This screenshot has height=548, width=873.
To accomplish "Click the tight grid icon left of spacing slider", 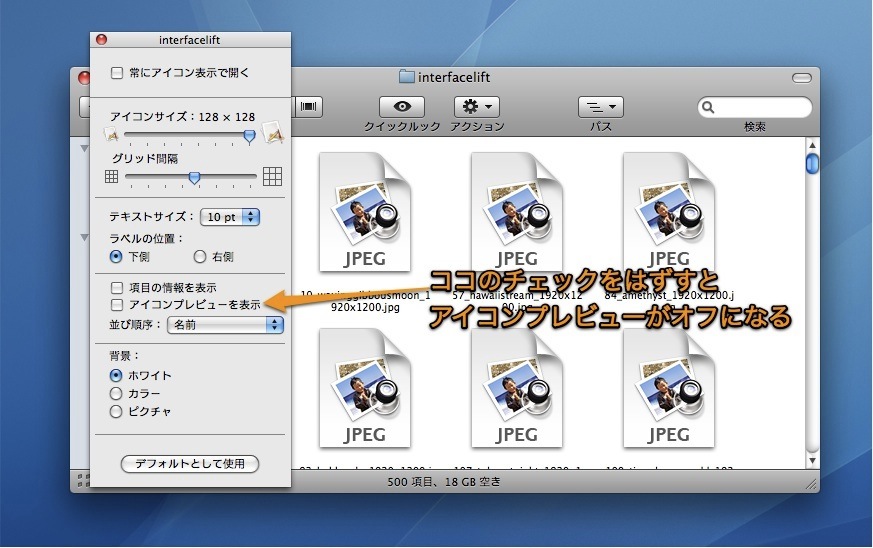I will (111, 177).
